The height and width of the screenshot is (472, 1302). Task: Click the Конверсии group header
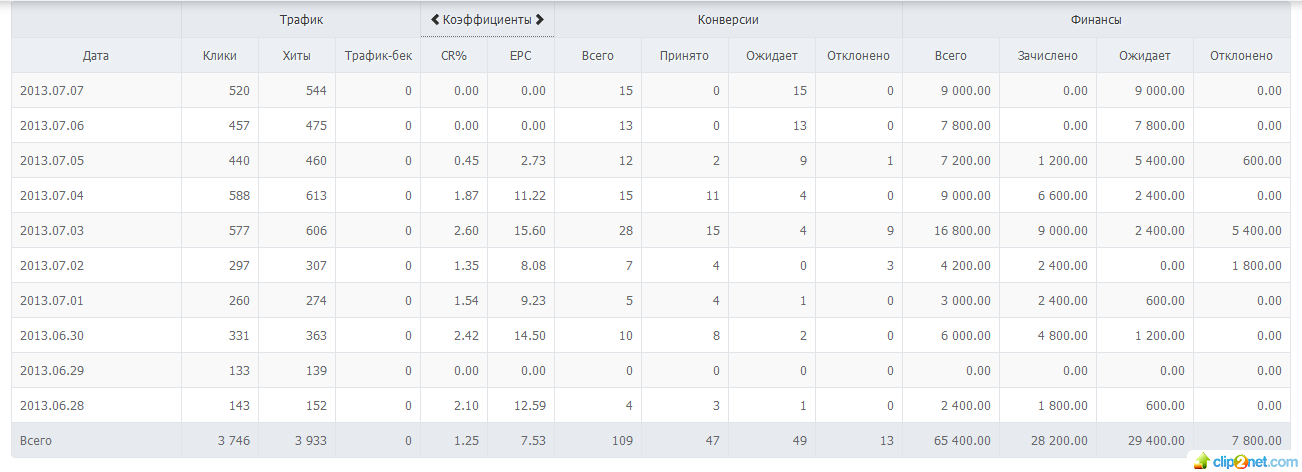pos(727,19)
